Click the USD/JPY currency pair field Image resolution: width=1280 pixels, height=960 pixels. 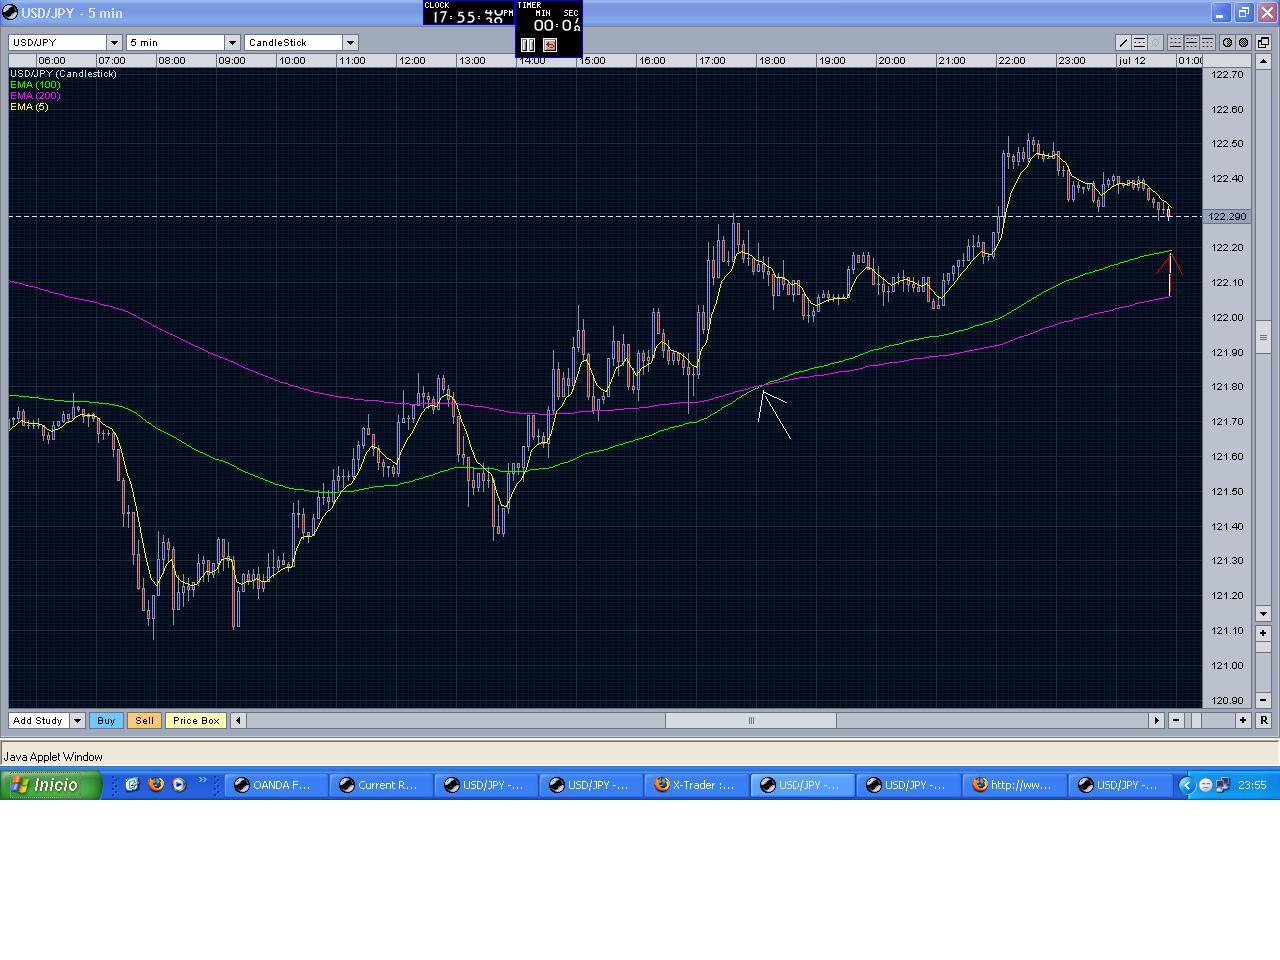pyautogui.click(x=58, y=43)
